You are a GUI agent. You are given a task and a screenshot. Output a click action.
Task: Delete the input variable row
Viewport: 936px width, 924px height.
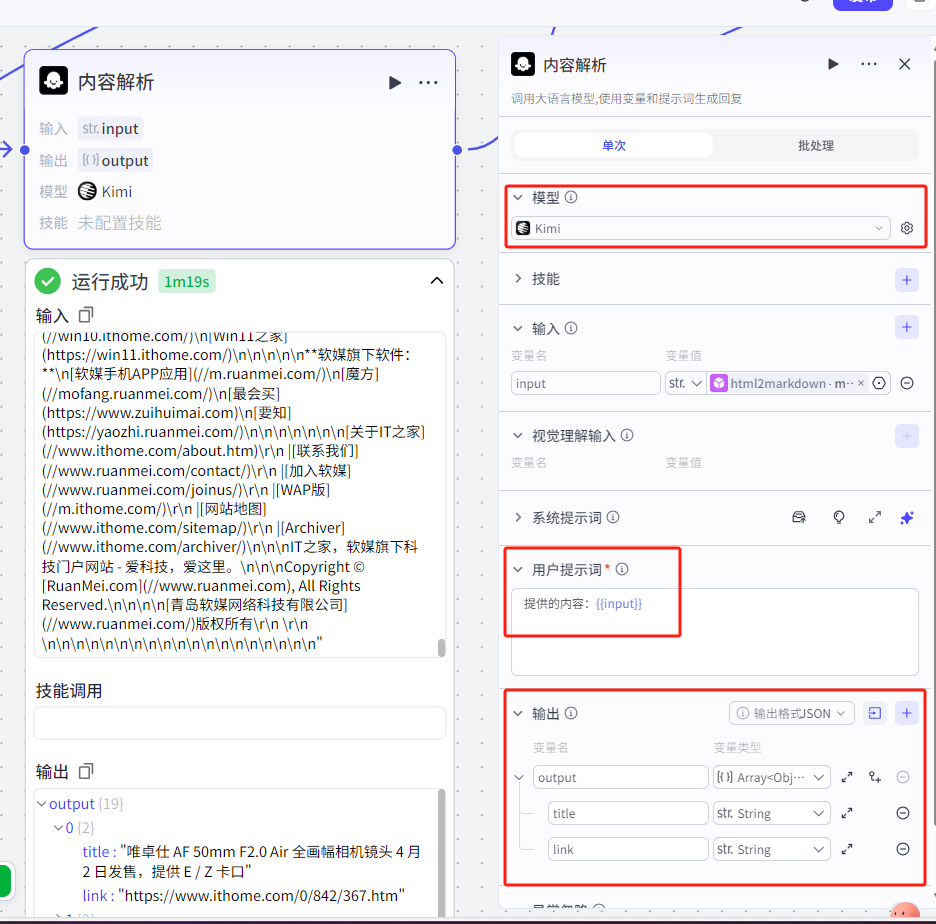pos(907,383)
